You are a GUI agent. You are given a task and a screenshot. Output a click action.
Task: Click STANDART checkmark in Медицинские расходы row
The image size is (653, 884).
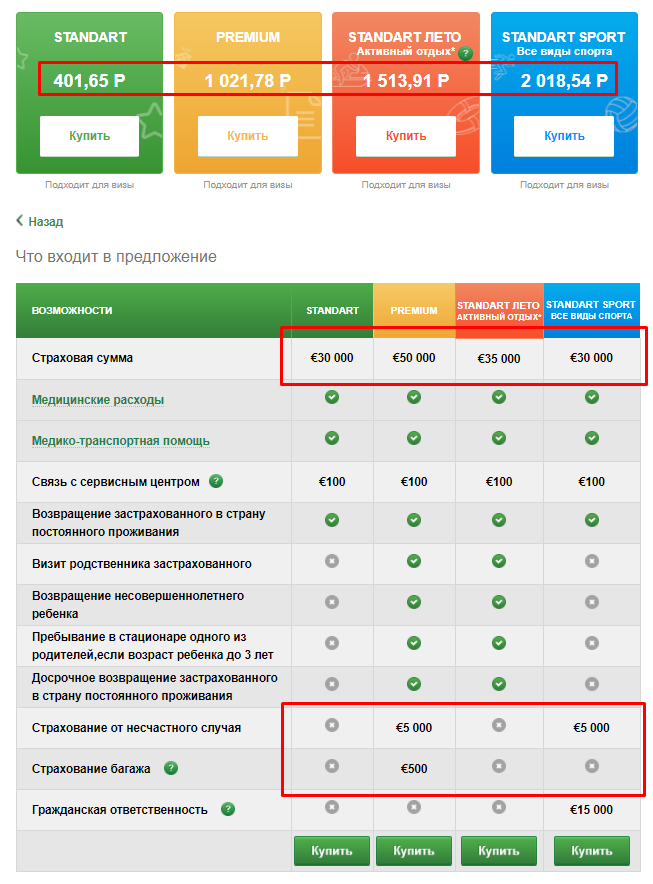pos(332,397)
